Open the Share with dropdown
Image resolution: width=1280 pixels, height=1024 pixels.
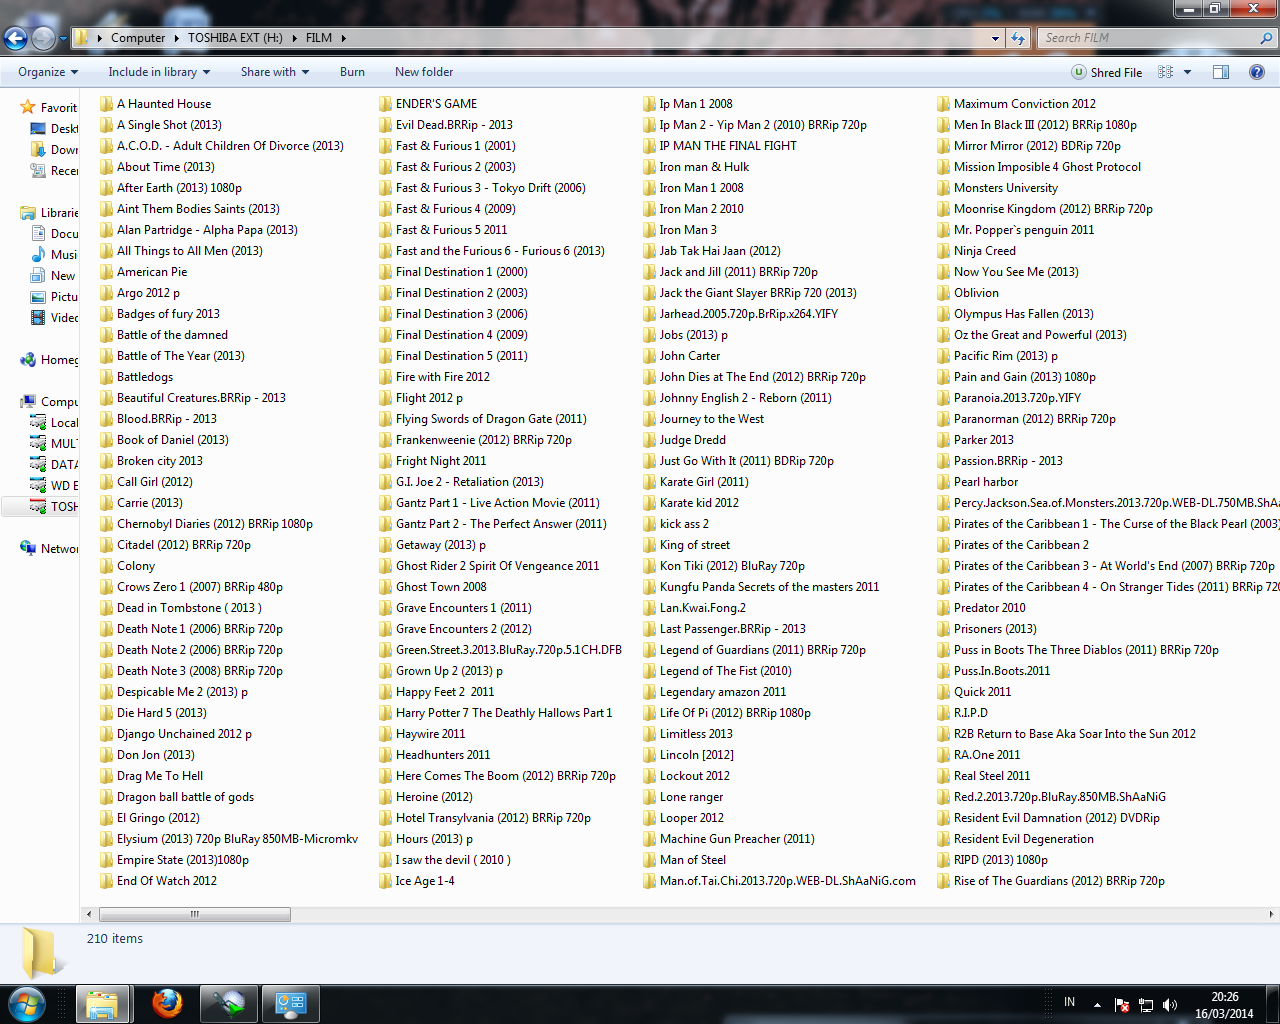[x=275, y=72]
